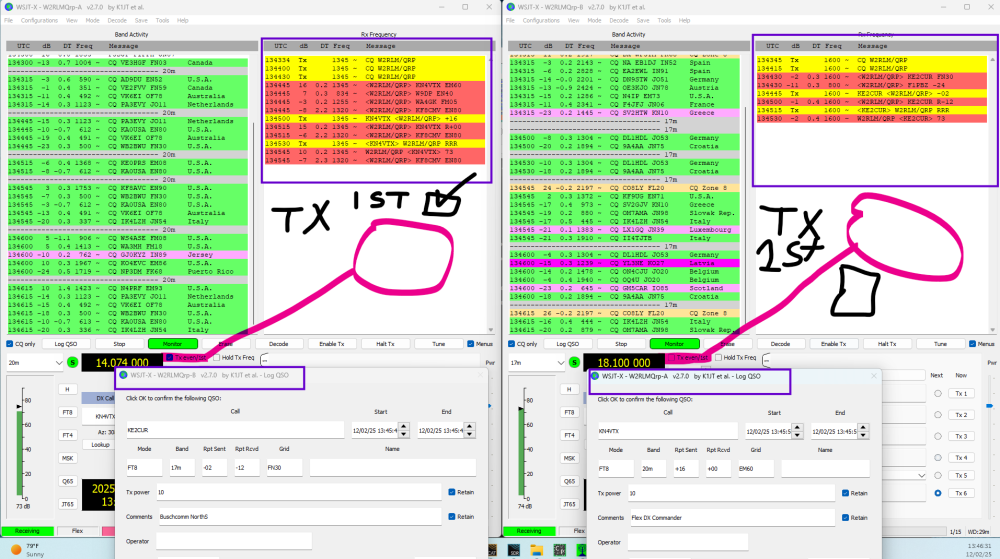Open File menu in left WSJT-X window
Screen dimensions: 1000x559
point(8,20)
